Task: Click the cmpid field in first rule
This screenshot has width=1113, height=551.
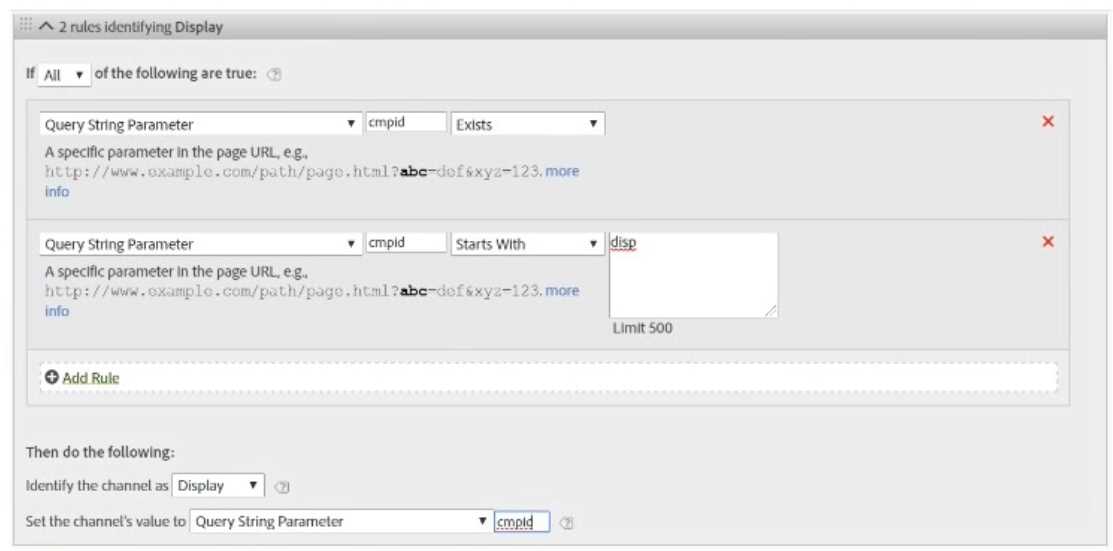Action: click(406, 123)
